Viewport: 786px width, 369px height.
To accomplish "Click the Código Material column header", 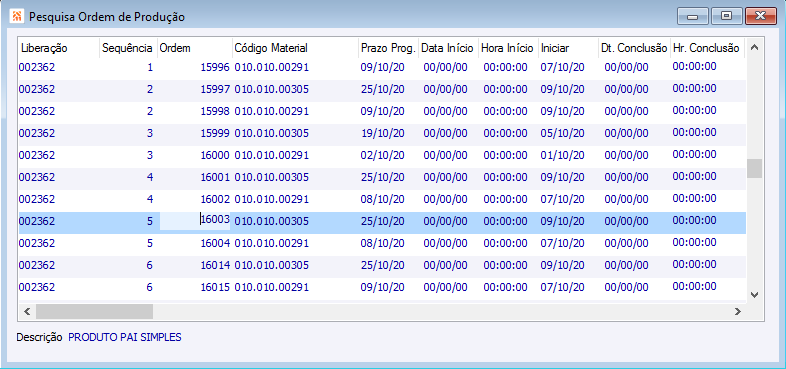I will 295,48.
